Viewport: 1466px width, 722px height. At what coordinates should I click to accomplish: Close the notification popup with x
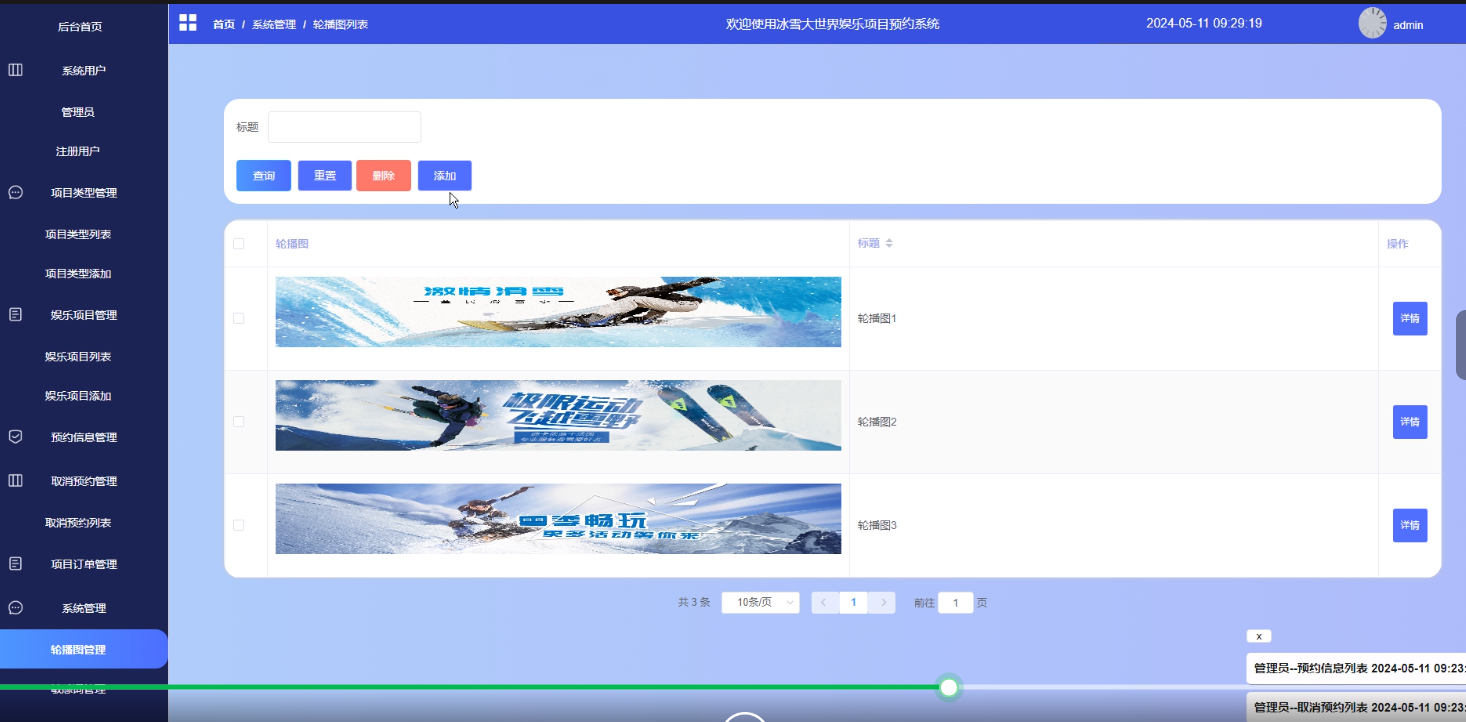(x=1259, y=636)
